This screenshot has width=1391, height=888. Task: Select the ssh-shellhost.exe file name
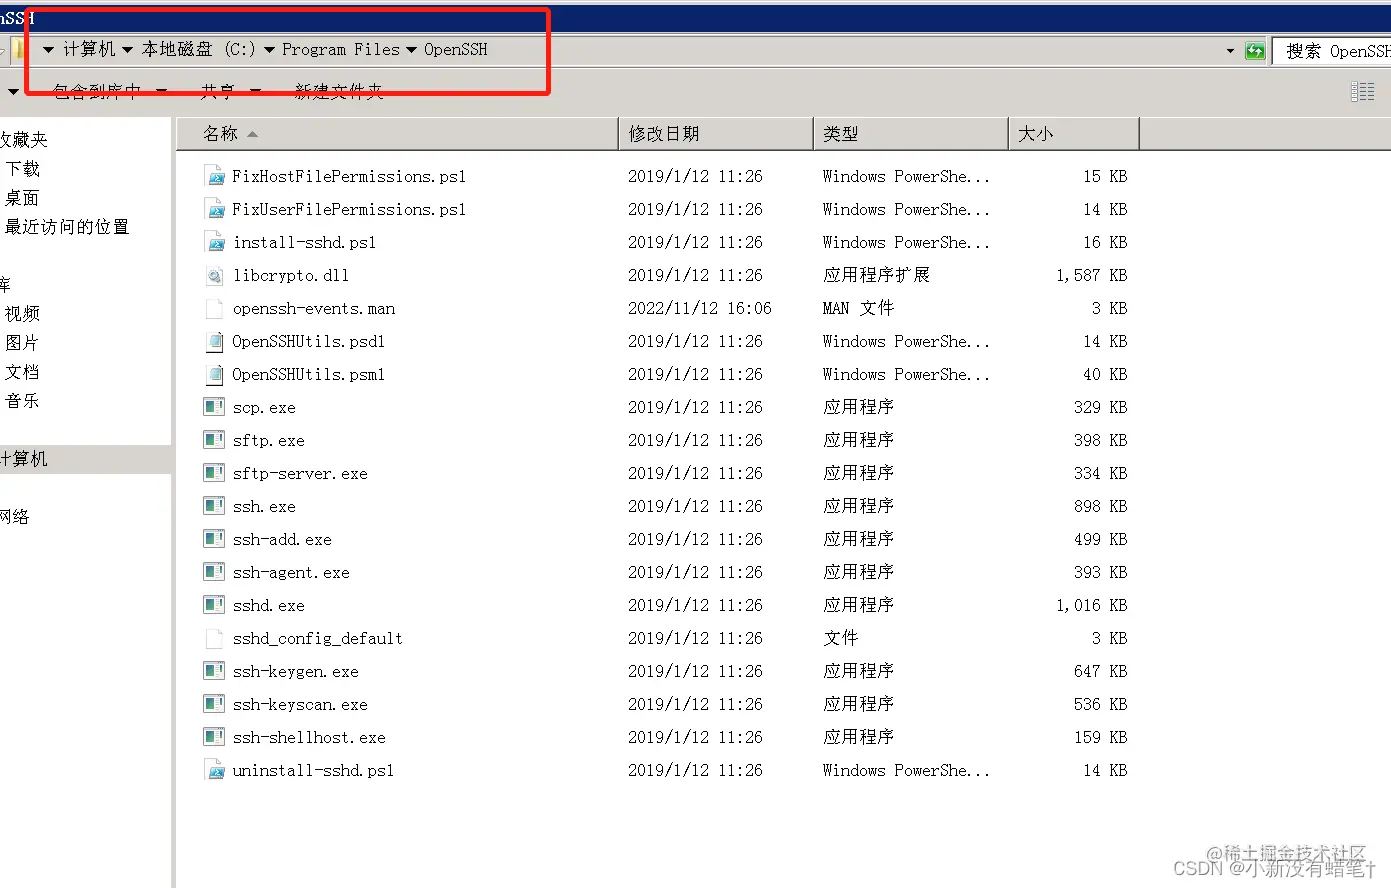(x=309, y=737)
